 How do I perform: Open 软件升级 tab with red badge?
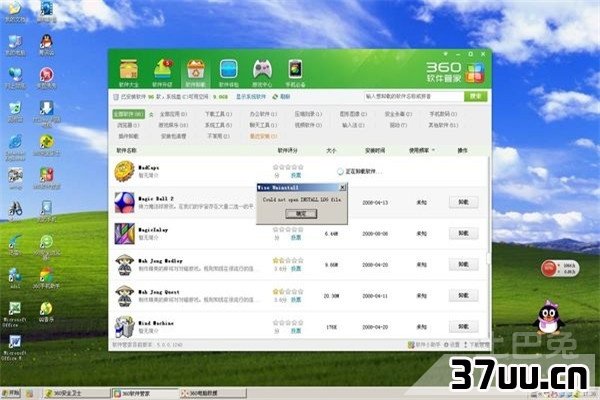pos(162,73)
